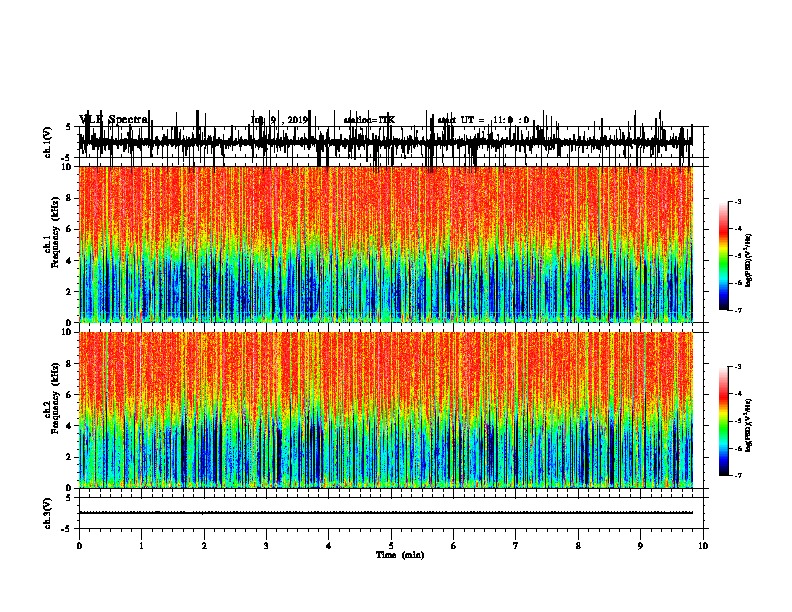Click the "-4" tick on ch.1 colorbar
Image resolution: width=792 pixels, height=612 pixels.
tap(737, 229)
